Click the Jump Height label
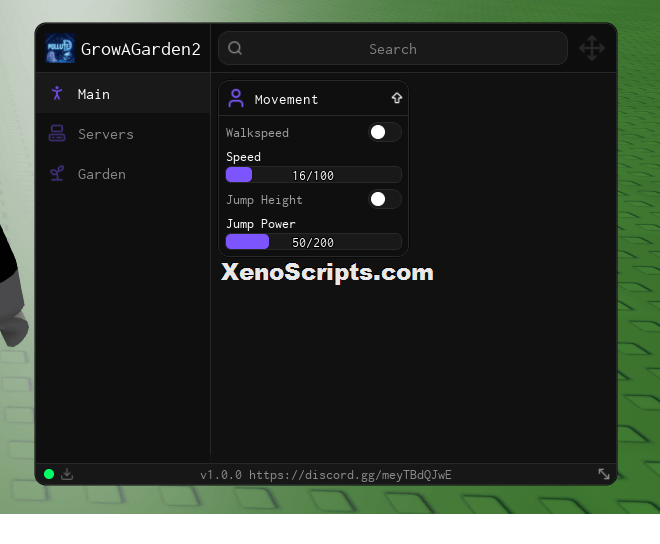The width and height of the screenshot is (660, 544). [264, 200]
